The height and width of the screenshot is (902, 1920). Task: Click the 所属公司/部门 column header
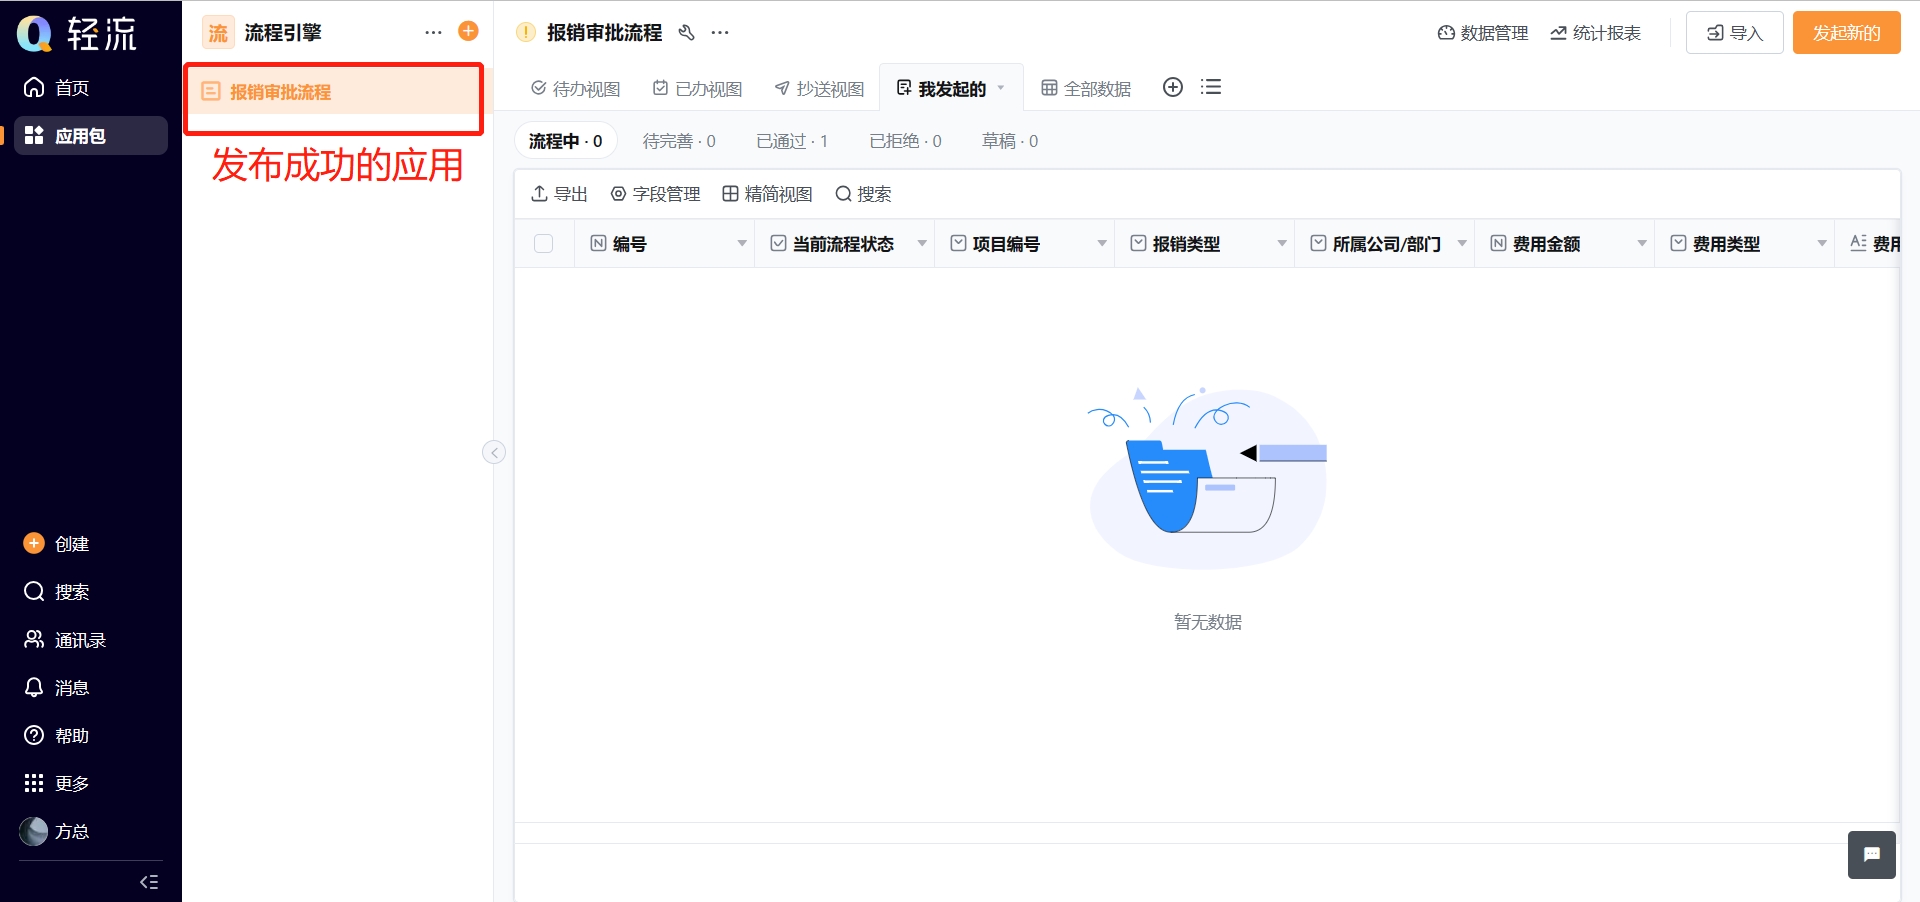pos(1386,244)
